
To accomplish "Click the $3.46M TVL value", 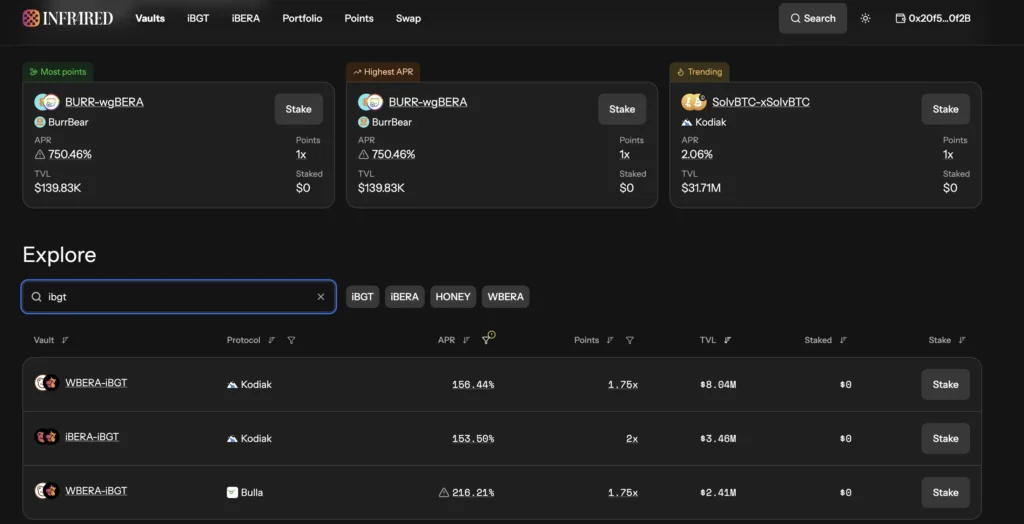I will pyautogui.click(x=718, y=438).
